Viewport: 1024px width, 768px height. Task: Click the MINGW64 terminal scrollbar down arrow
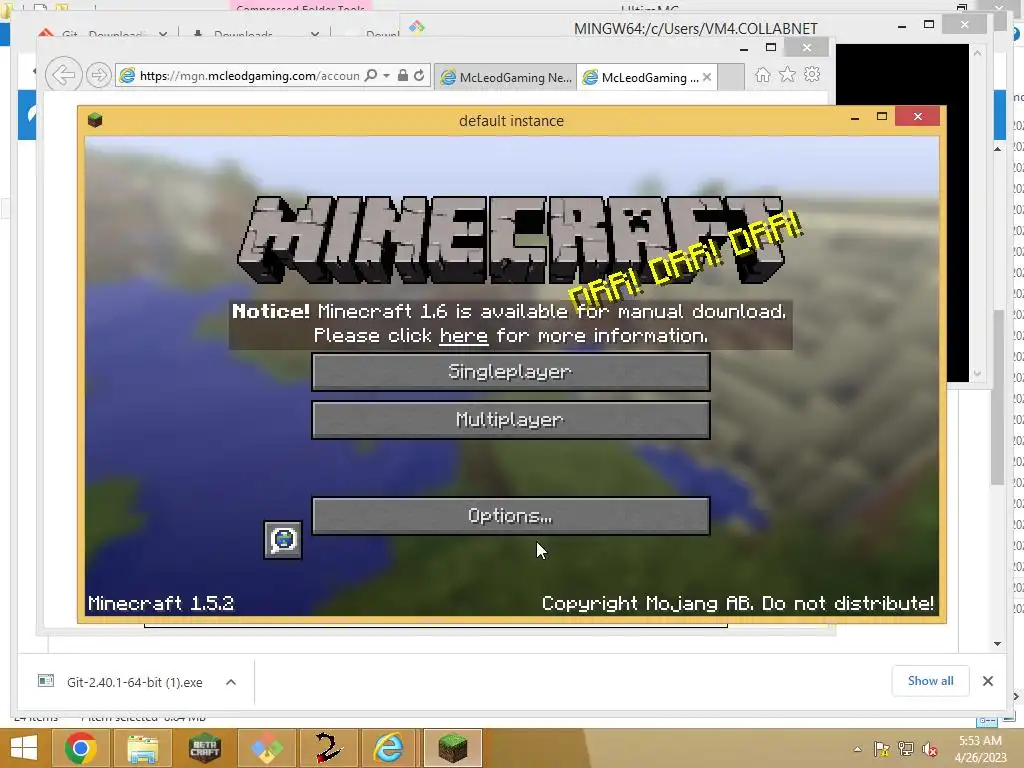[x=978, y=374]
